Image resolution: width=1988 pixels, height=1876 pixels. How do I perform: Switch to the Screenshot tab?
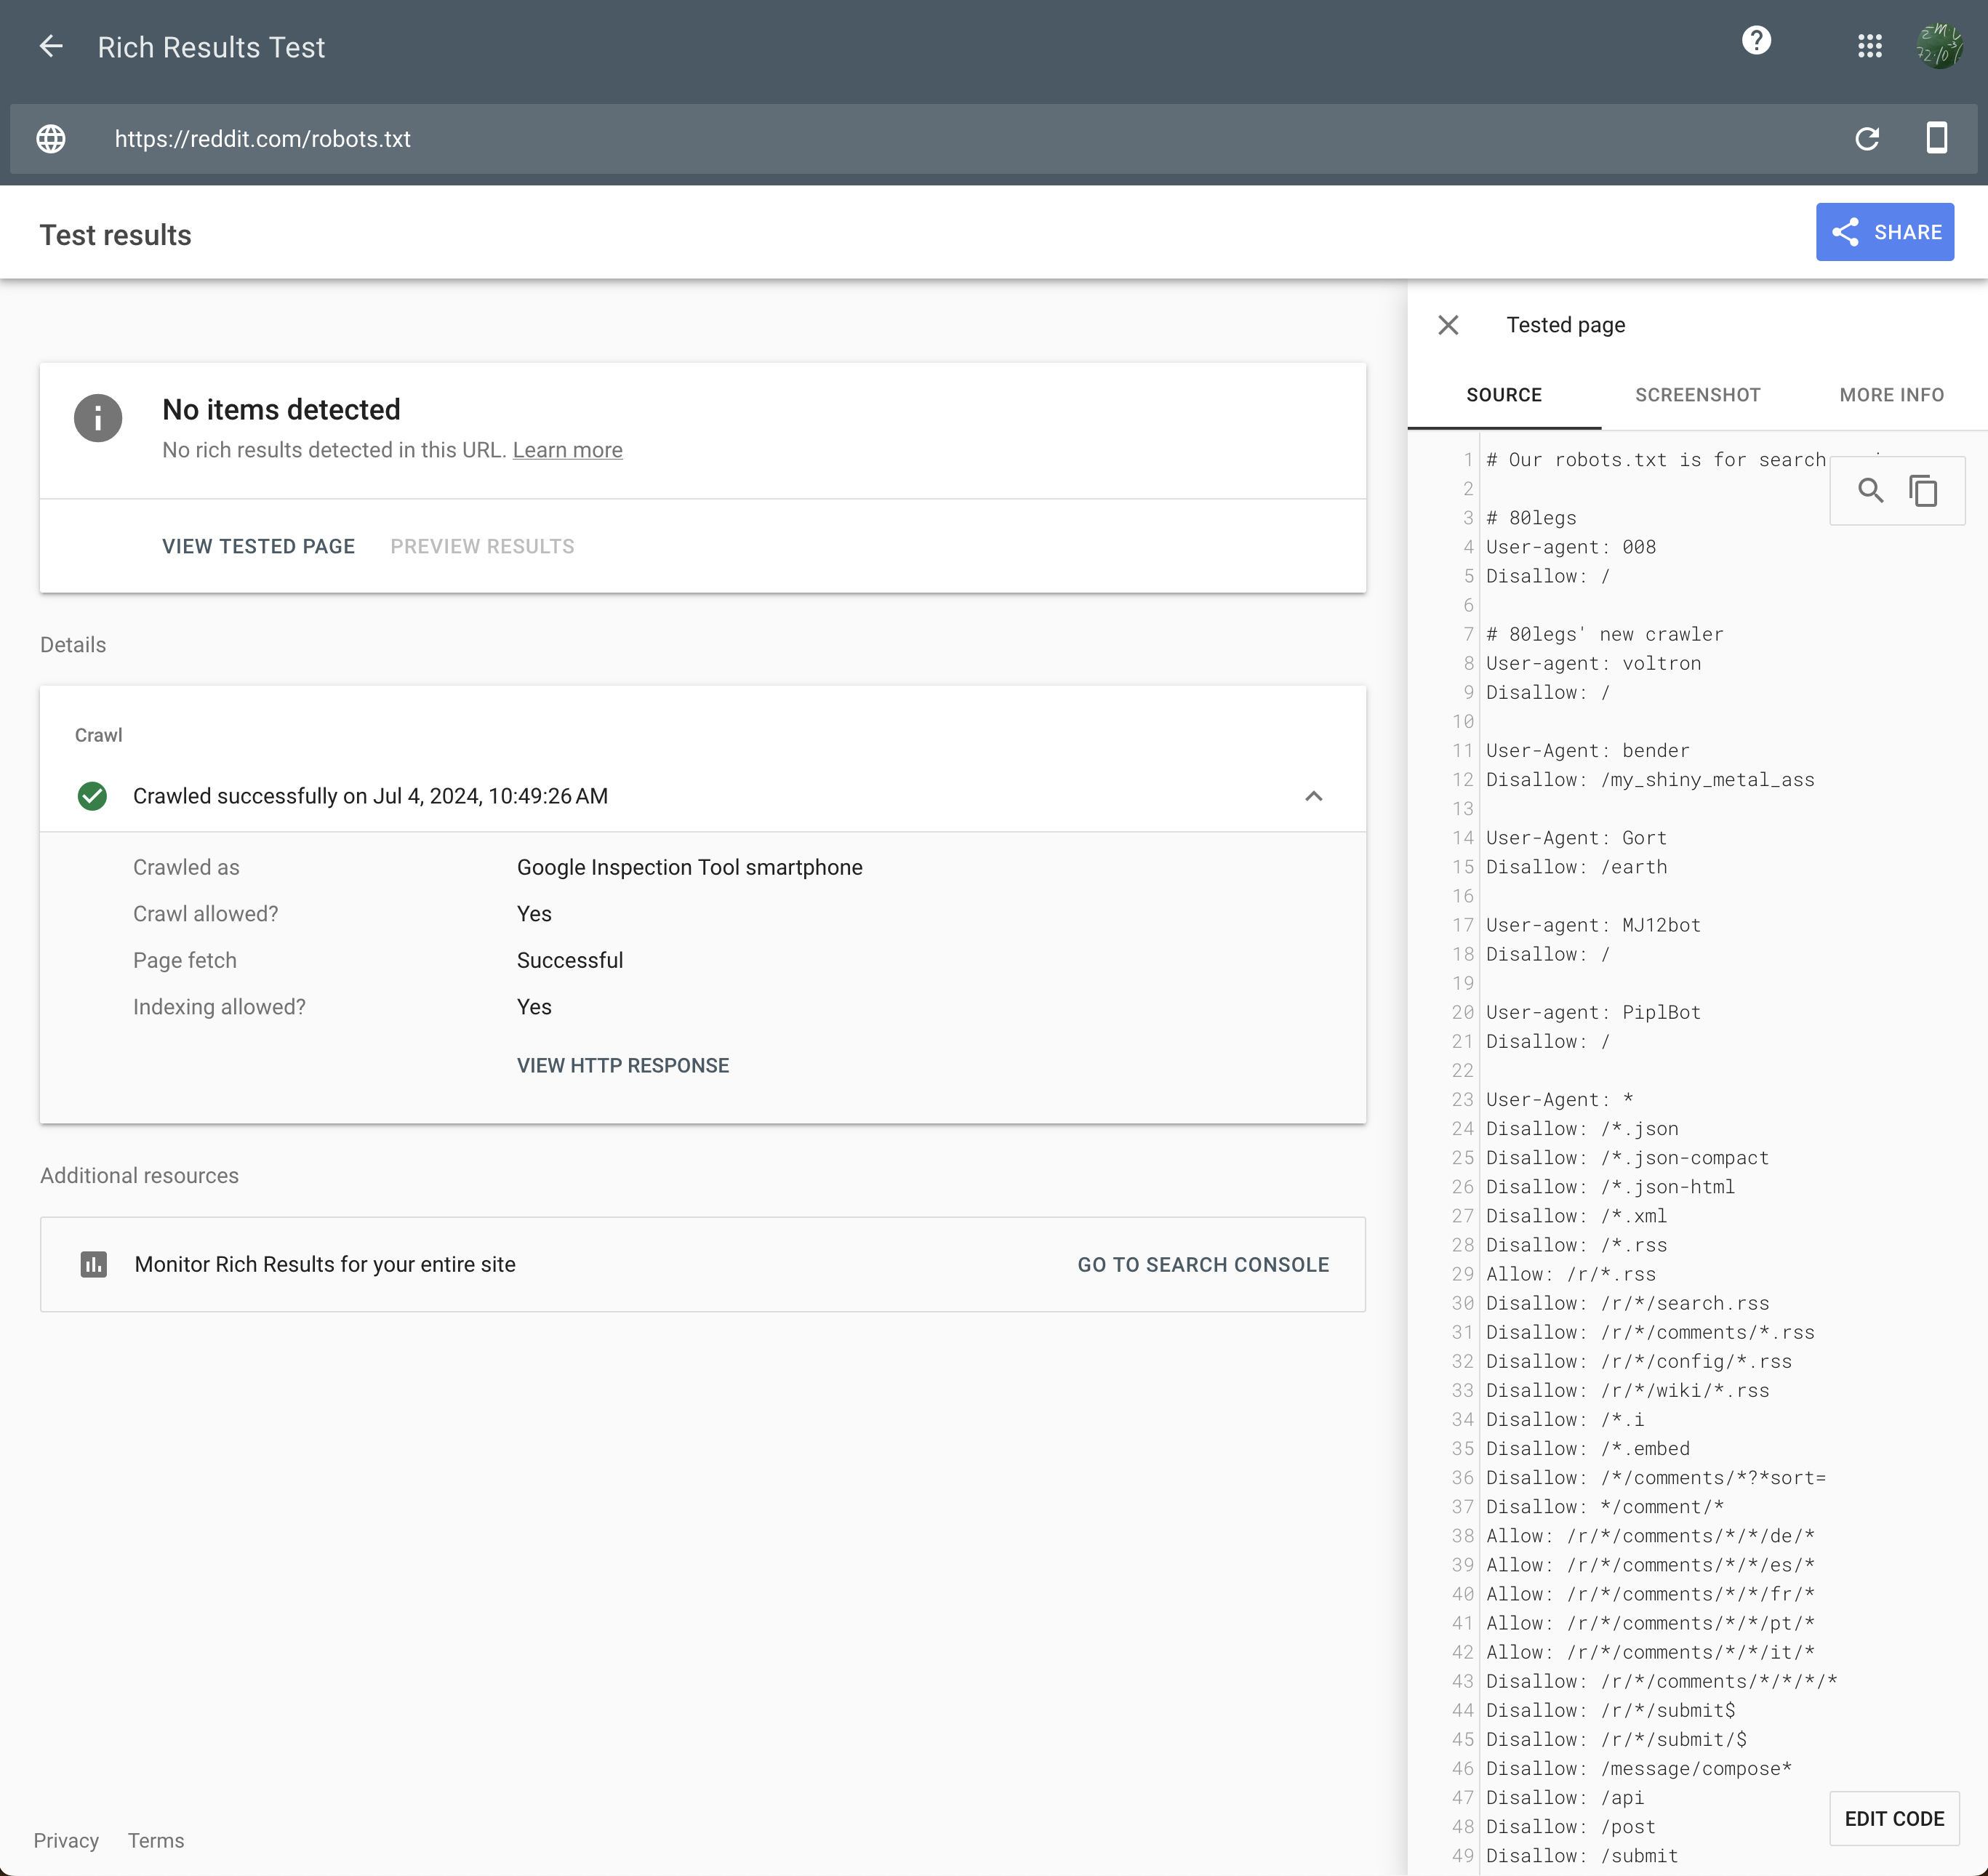click(1697, 395)
